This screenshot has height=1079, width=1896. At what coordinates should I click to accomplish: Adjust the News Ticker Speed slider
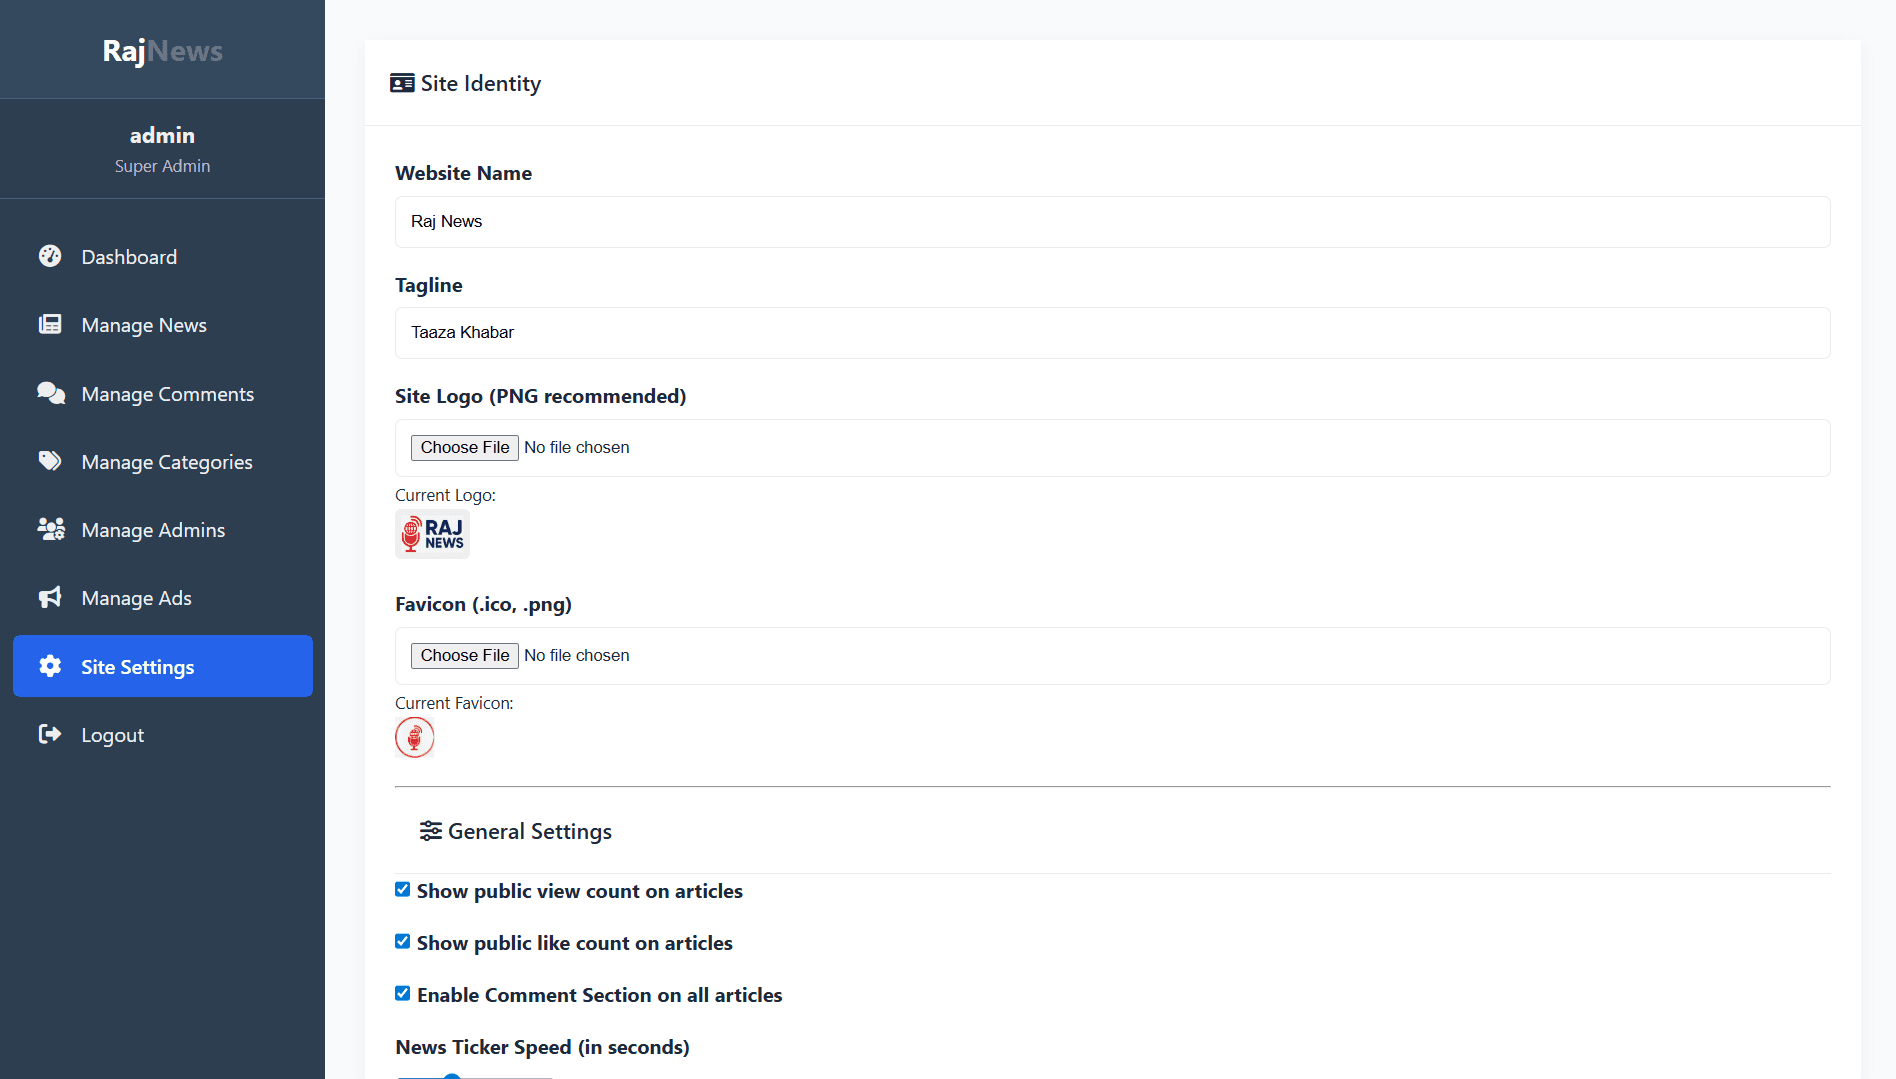pos(453,1076)
